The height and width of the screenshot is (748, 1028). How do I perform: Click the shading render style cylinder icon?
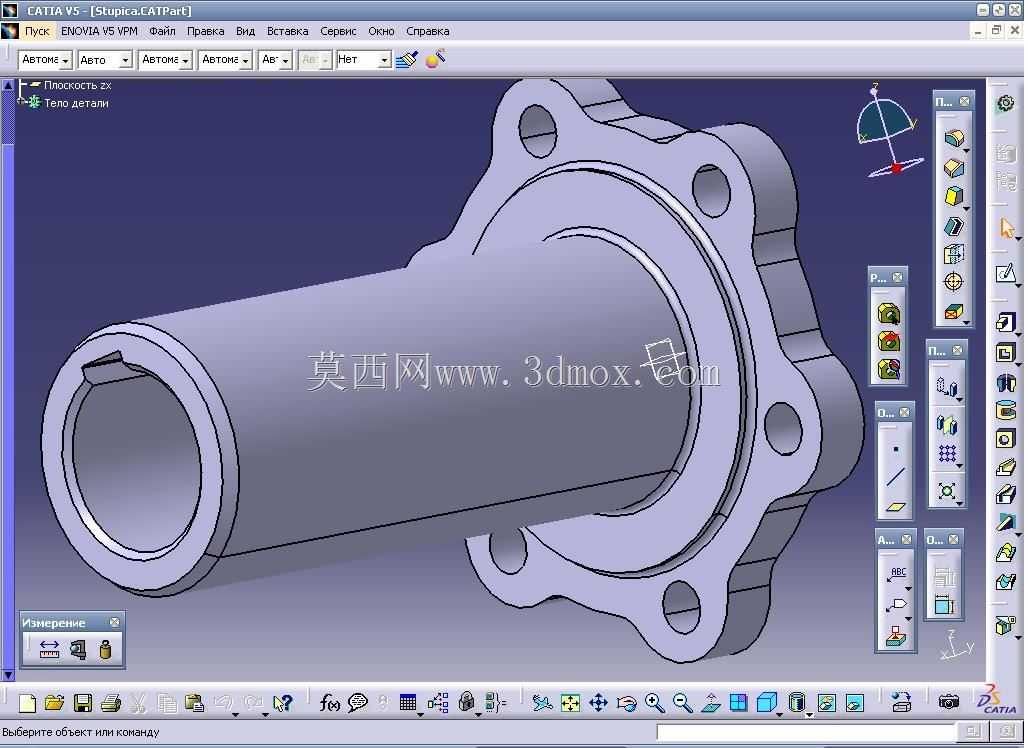point(797,703)
